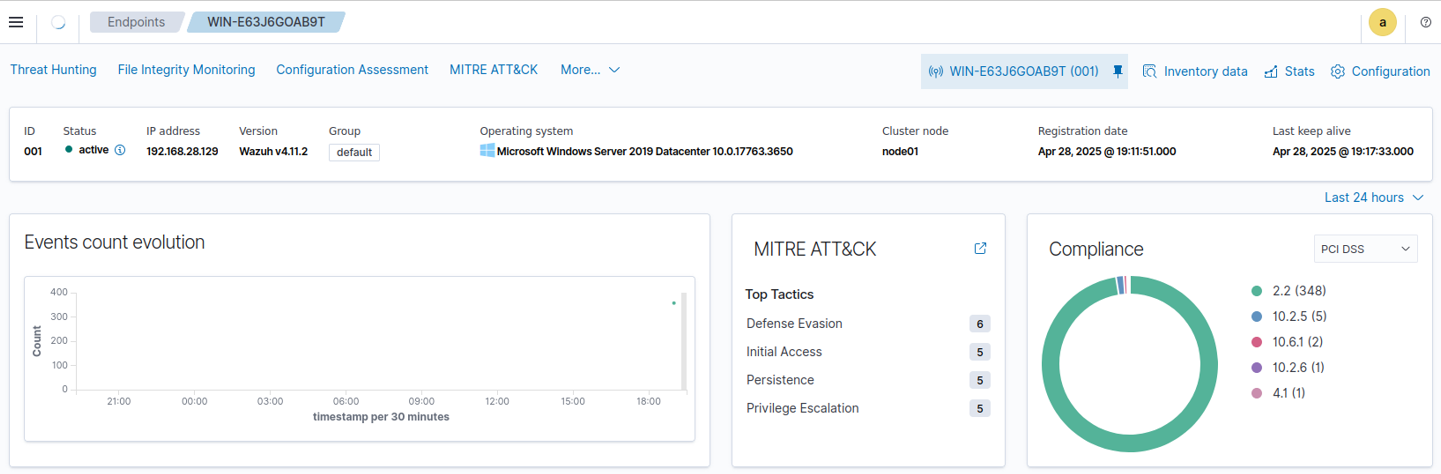Click the IP address 192.168.28.129

[x=182, y=151]
